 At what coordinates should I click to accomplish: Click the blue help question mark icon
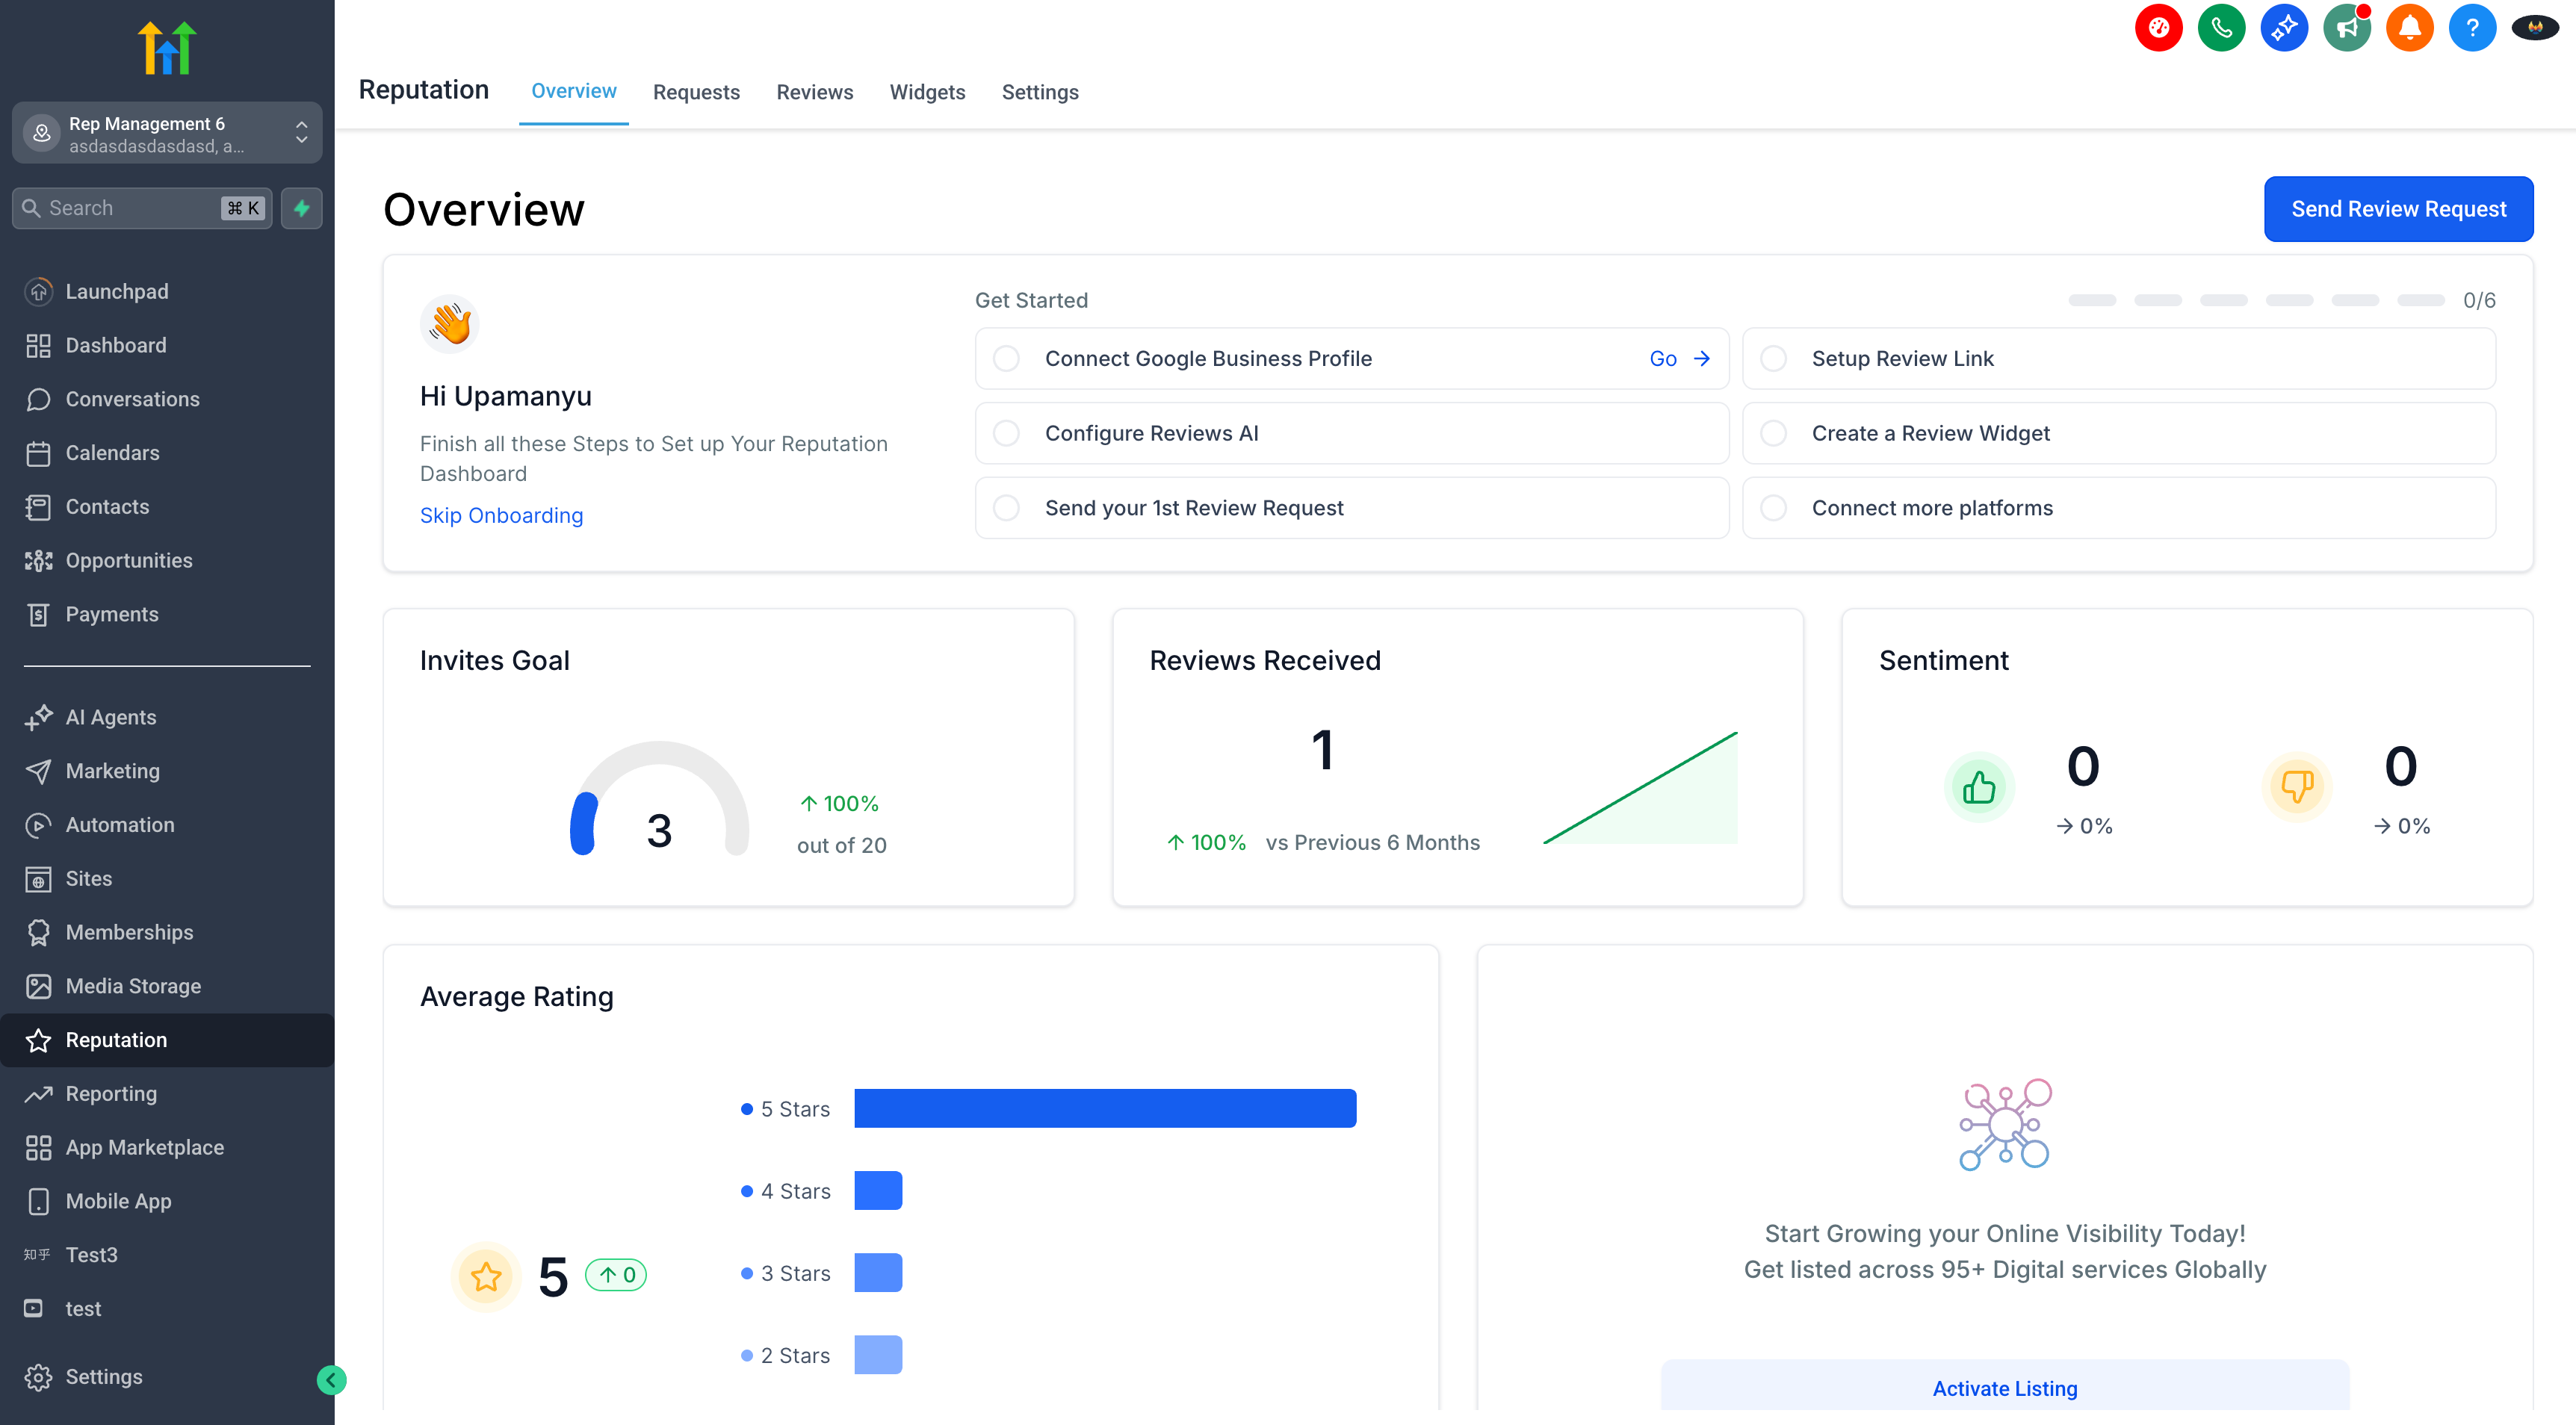(2472, 28)
